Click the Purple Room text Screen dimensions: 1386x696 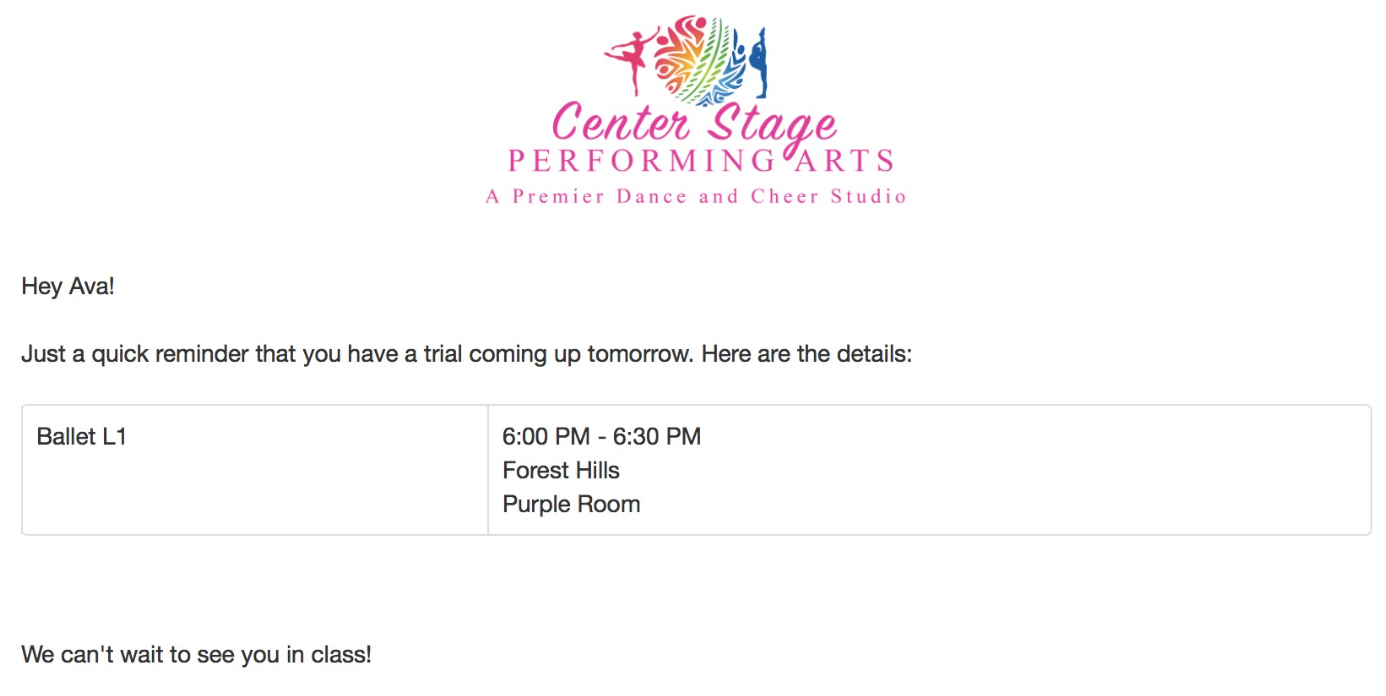(x=571, y=504)
